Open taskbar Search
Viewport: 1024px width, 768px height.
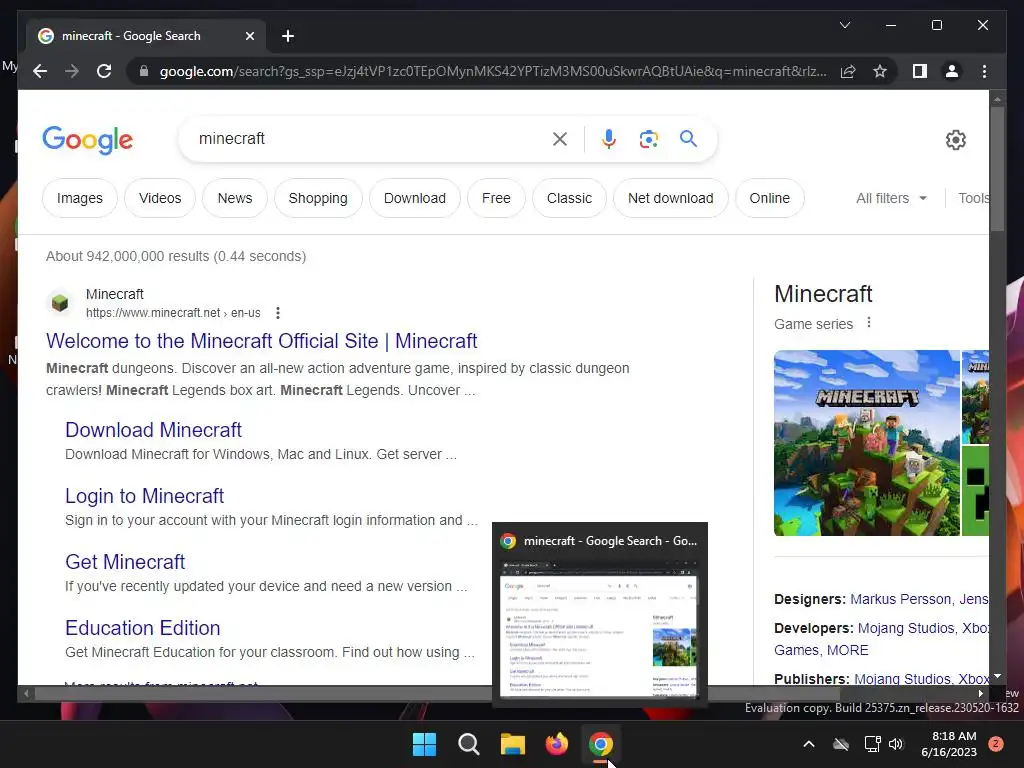pos(468,744)
